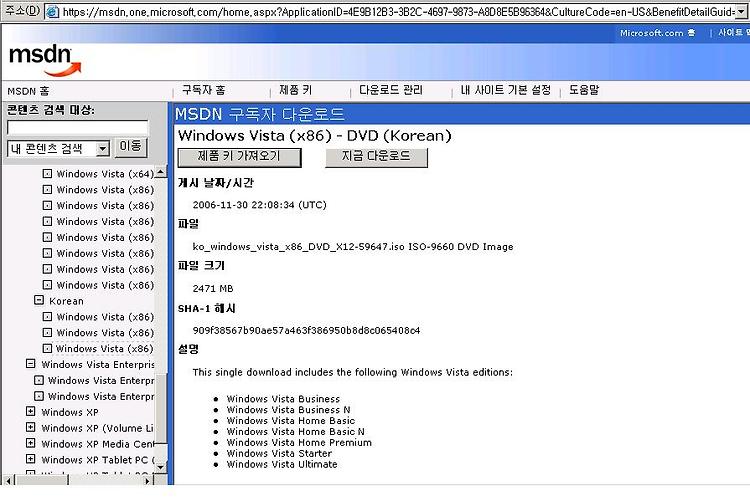Click the ko_windows_vista_x86_DVD_X12-59647.iso file name
750x501 pixels.
pyautogui.click(x=298, y=247)
